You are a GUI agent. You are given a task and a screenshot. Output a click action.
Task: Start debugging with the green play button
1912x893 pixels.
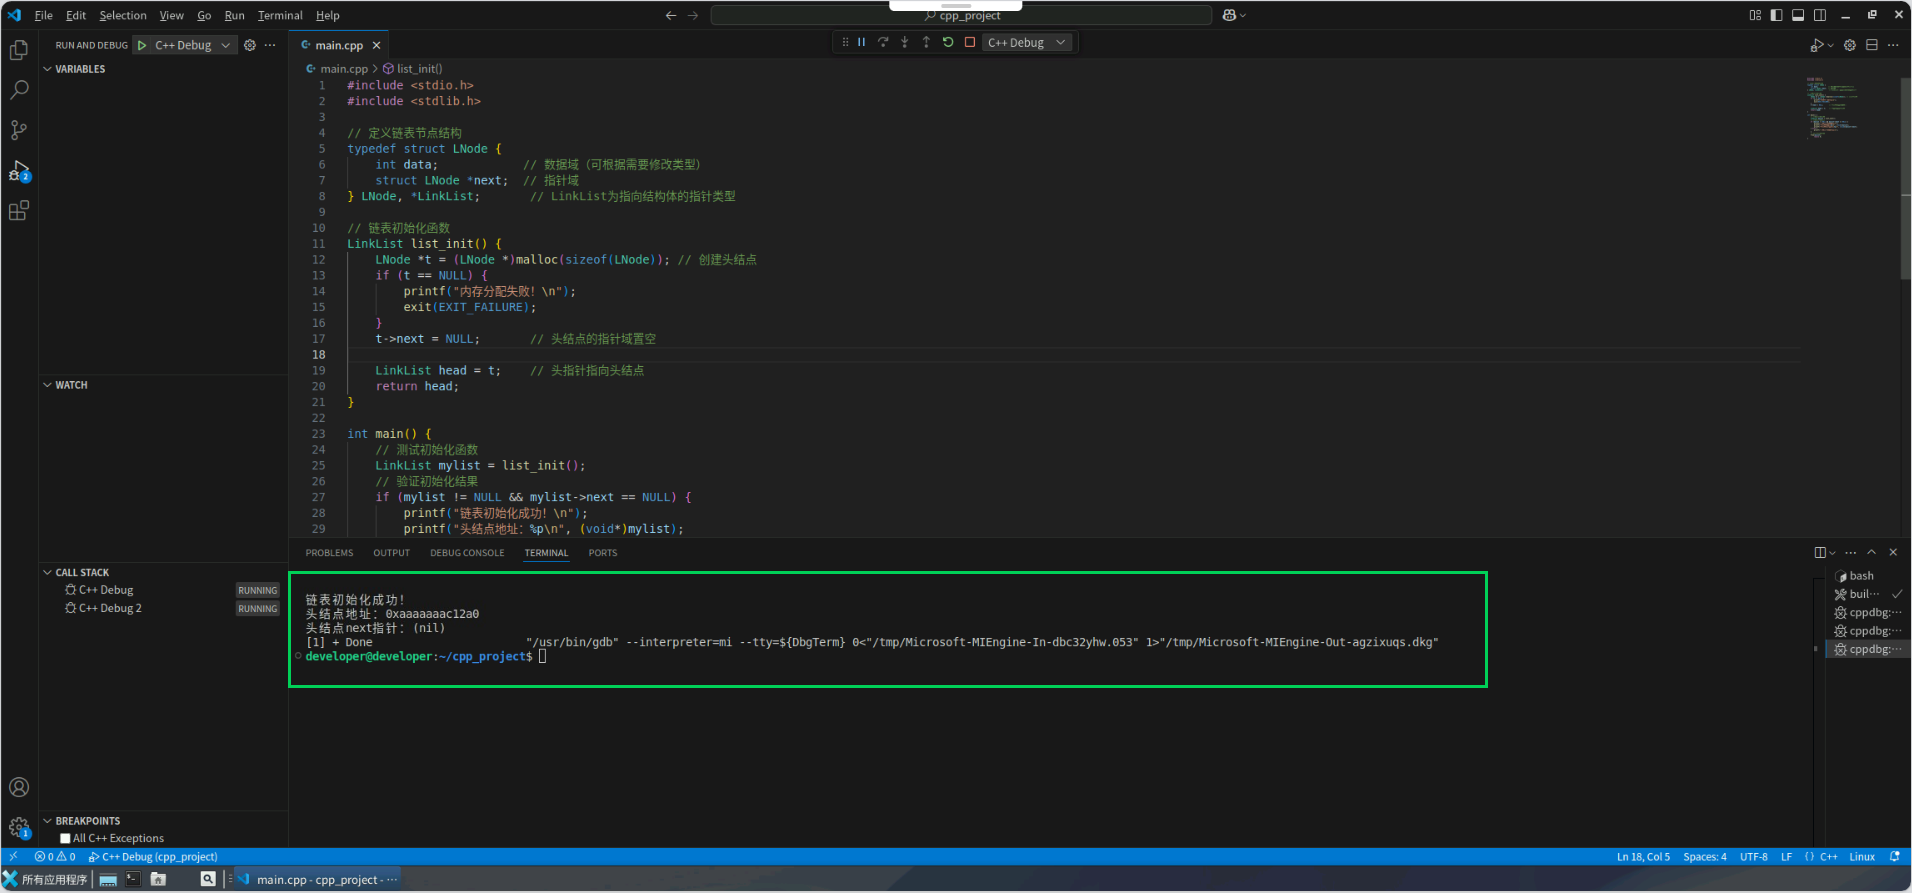click(142, 45)
